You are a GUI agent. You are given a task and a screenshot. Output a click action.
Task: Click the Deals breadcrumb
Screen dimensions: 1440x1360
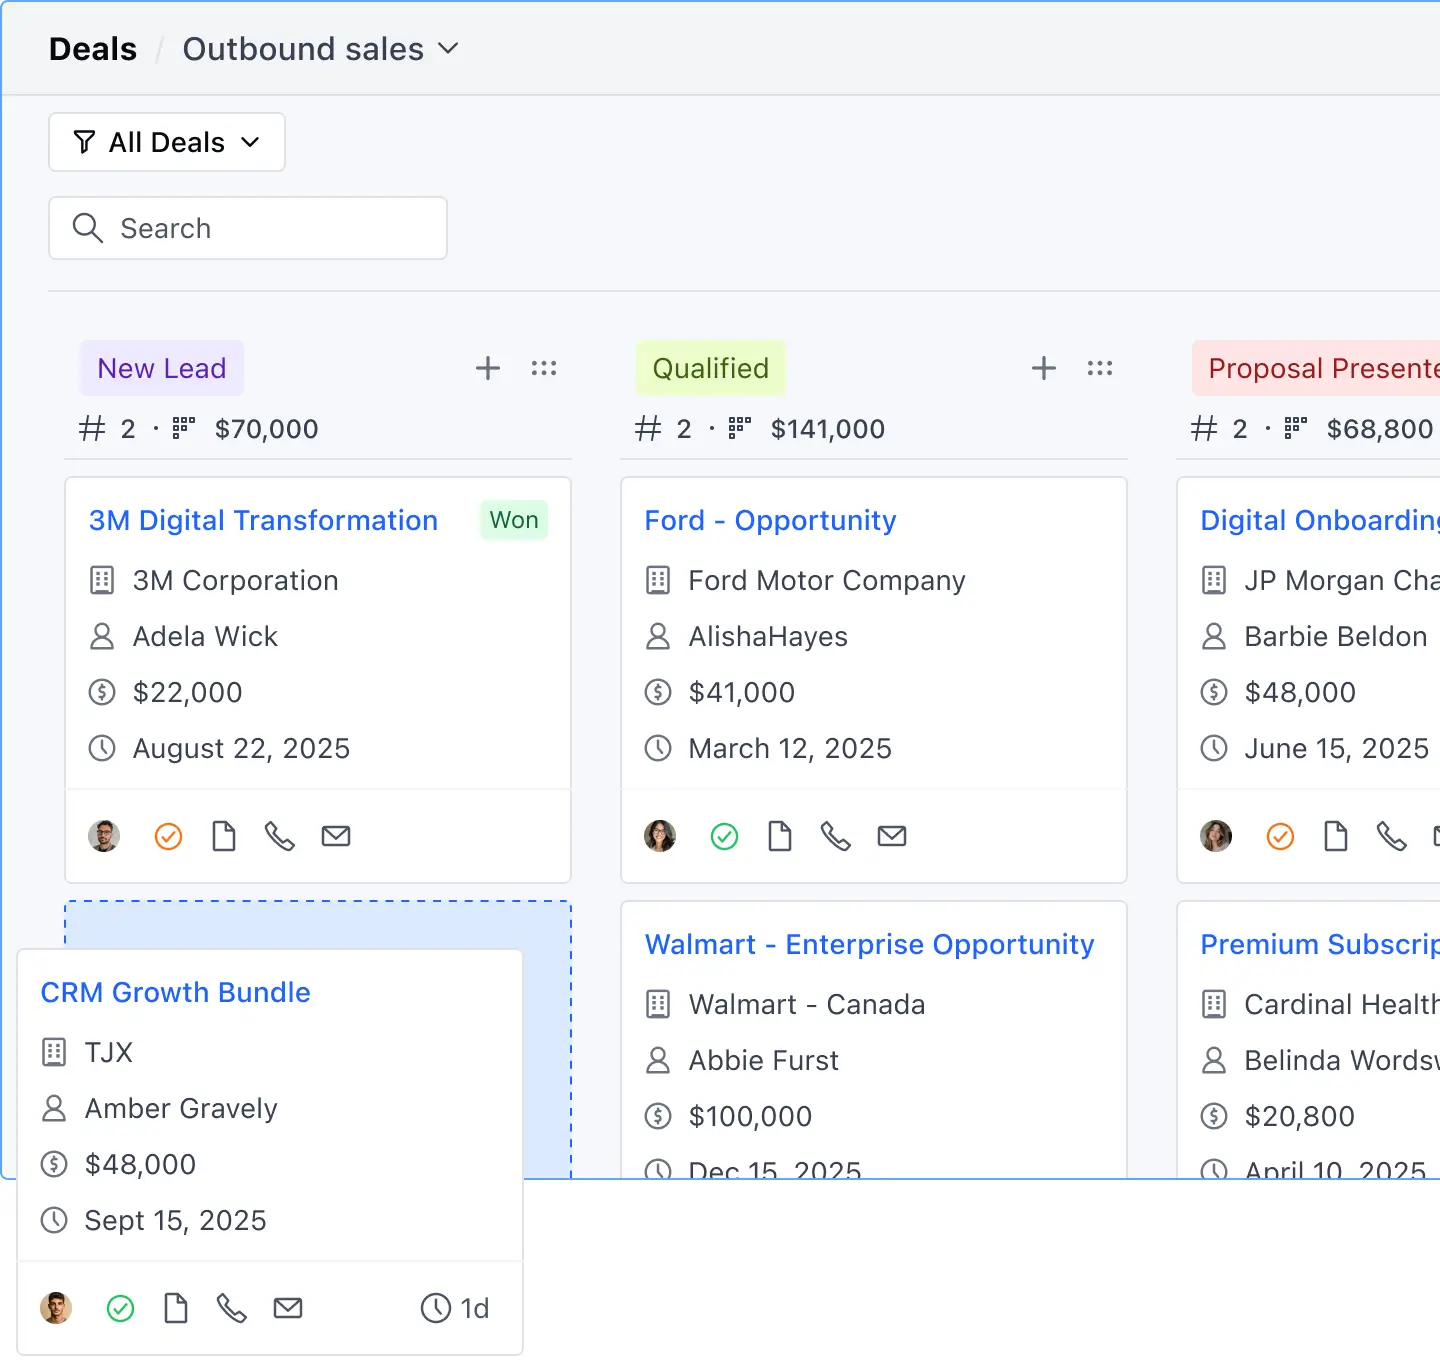(x=92, y=48)
